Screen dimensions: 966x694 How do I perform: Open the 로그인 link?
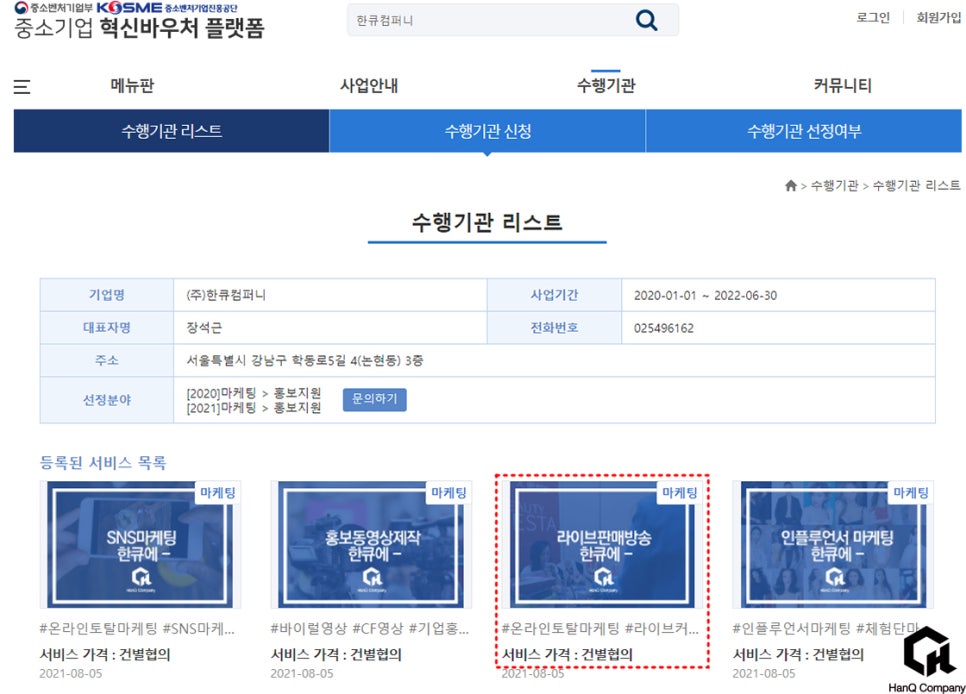pyautogui.click(x=873, y=17)
